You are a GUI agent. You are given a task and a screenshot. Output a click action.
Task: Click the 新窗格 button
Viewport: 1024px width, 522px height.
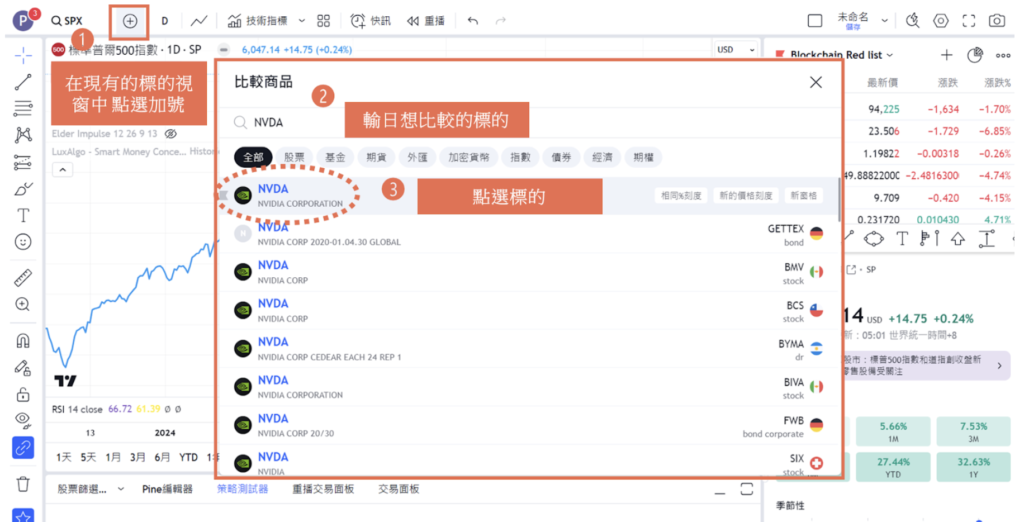804,195
